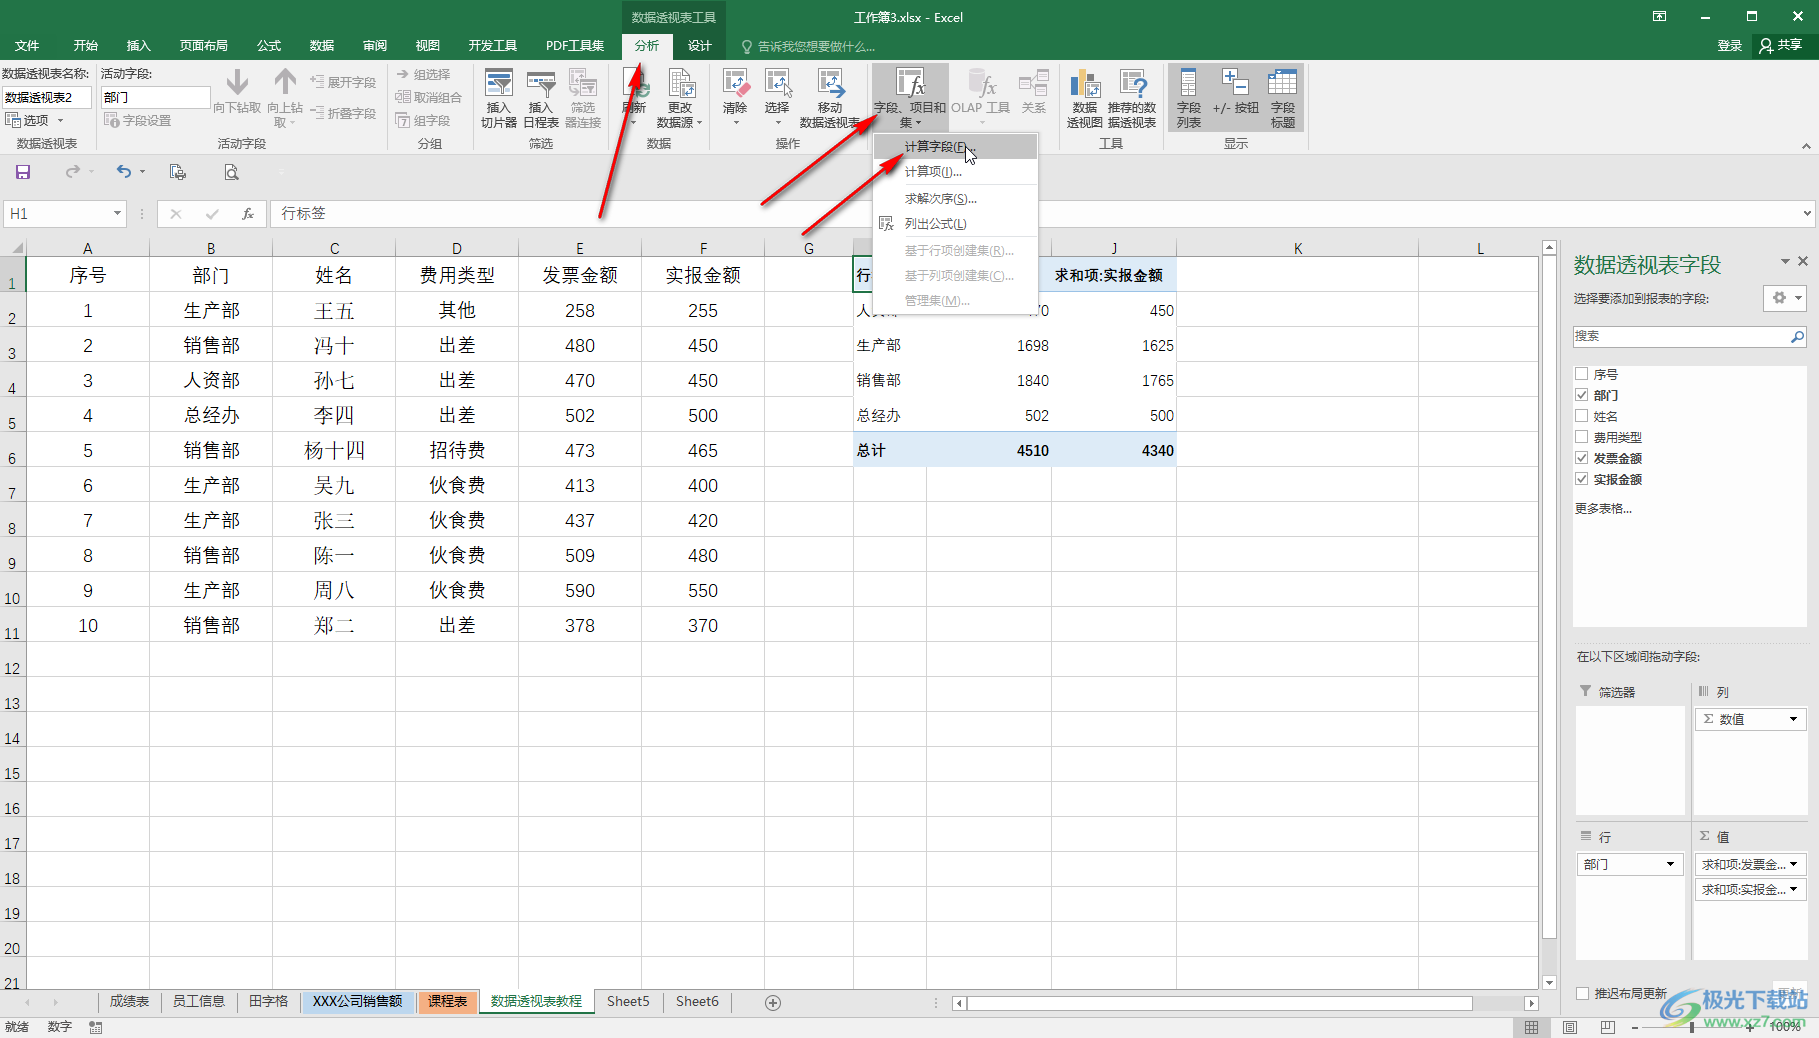Click Change Data Source icon

pos(680,98)
